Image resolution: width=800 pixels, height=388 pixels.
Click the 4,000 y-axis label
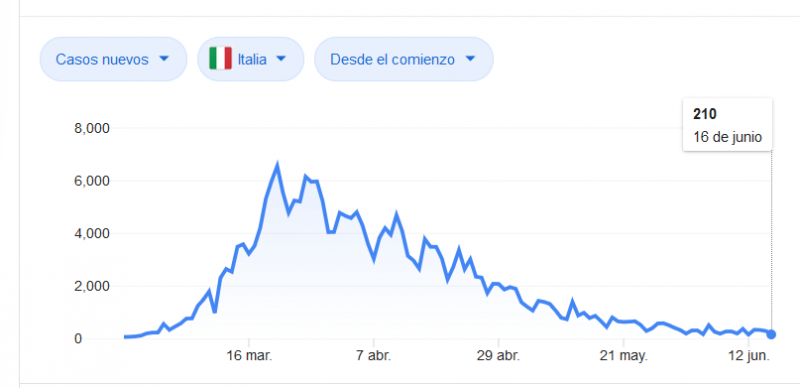coord(91,233)
